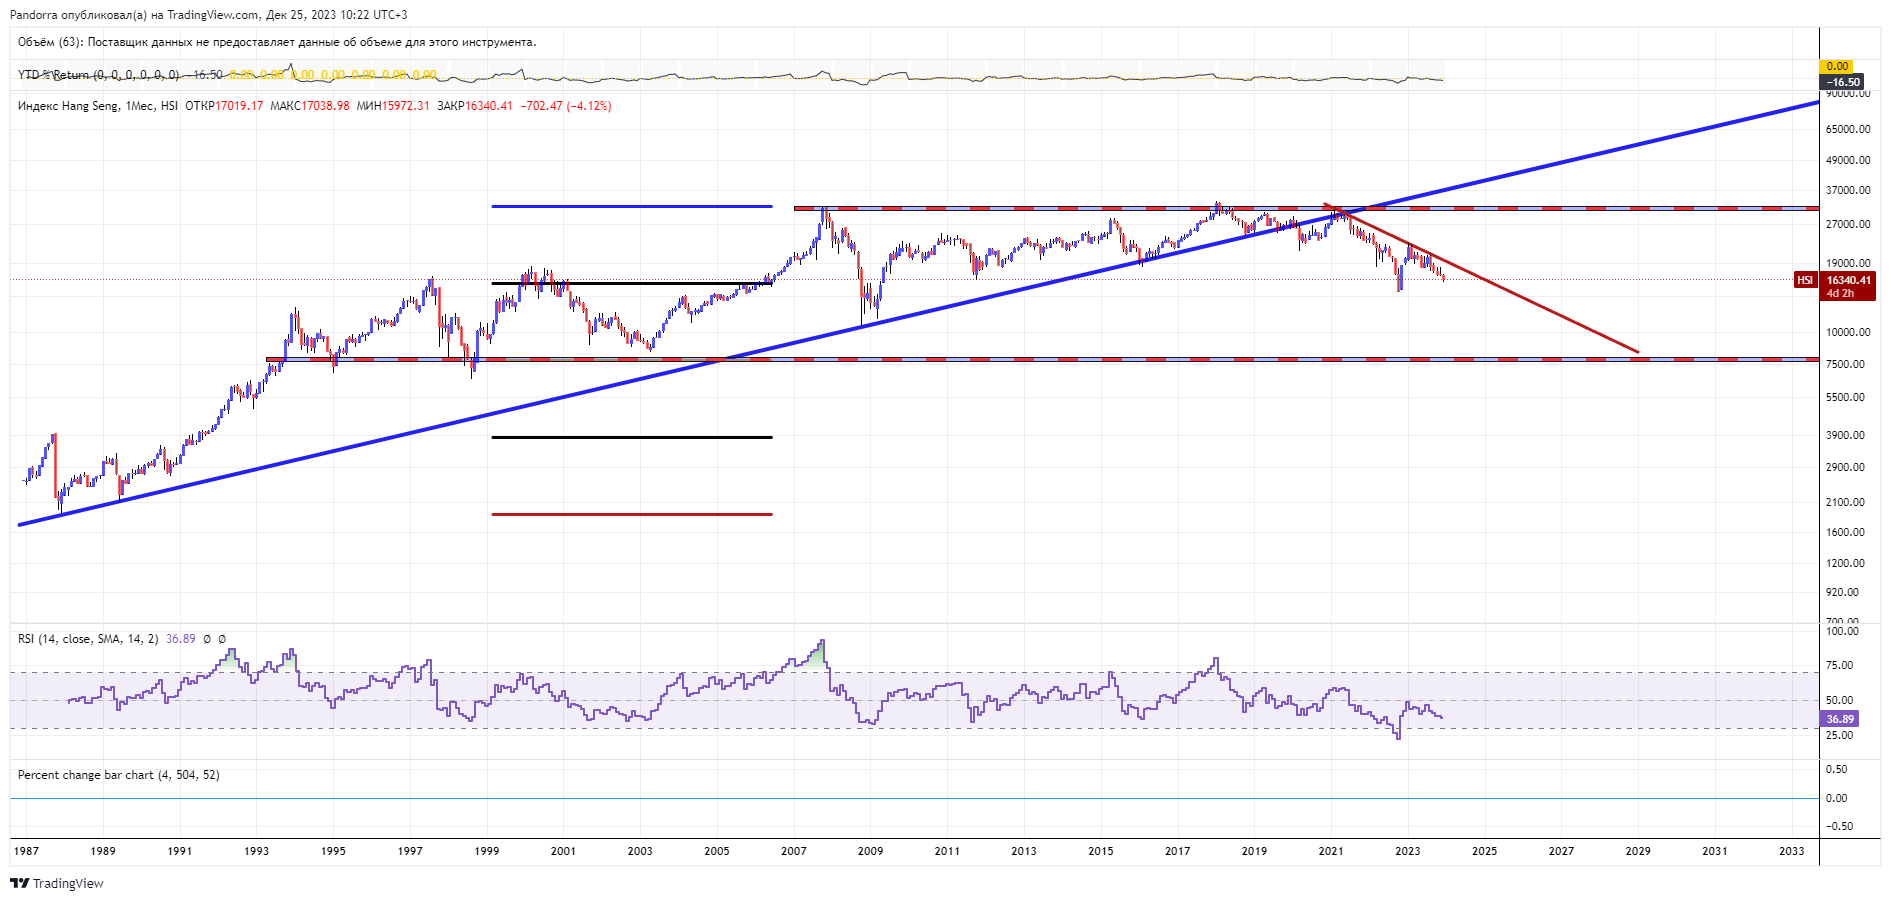Click the 27000.00 price axis label
Screen dimensions: 1891x901
coord(1848,224)
